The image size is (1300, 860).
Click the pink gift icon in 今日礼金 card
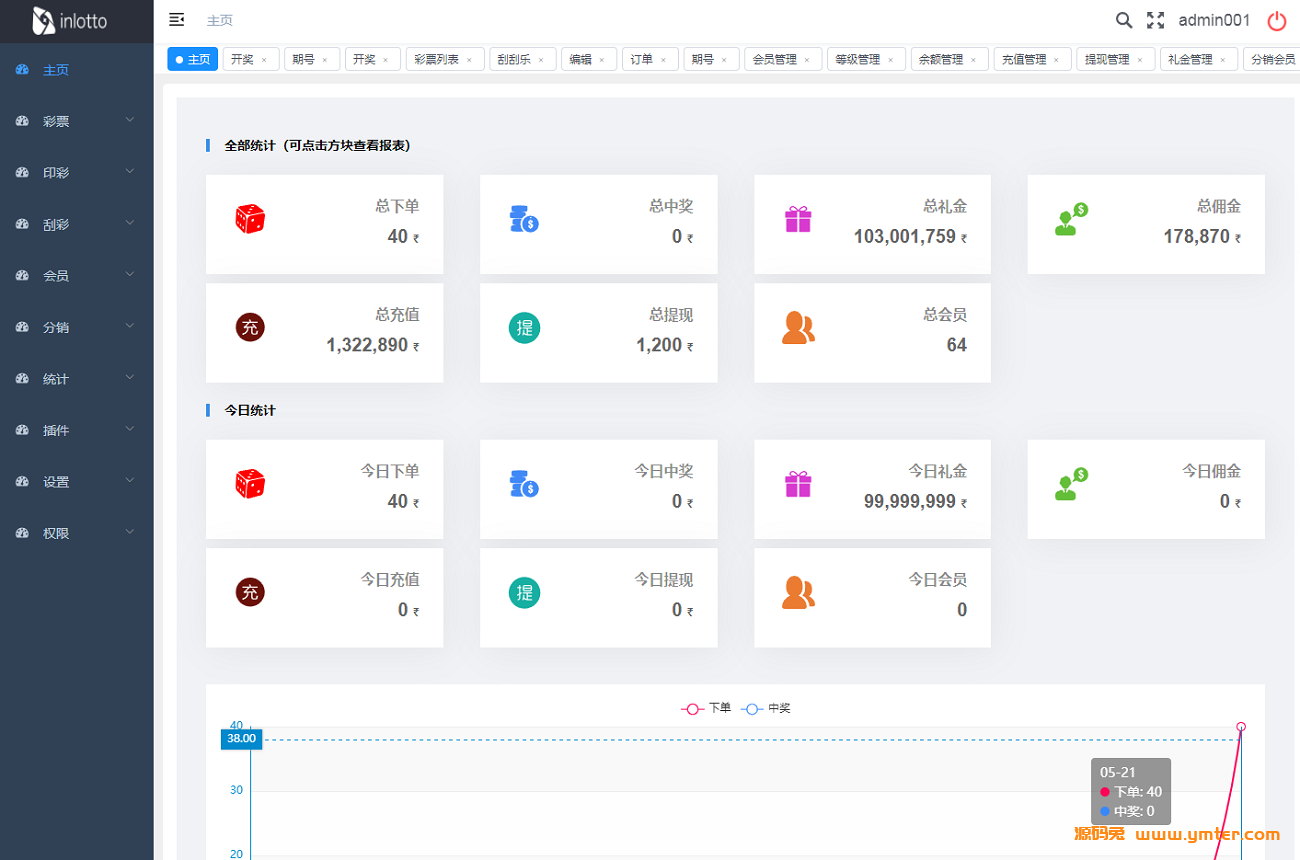[798, 484]
